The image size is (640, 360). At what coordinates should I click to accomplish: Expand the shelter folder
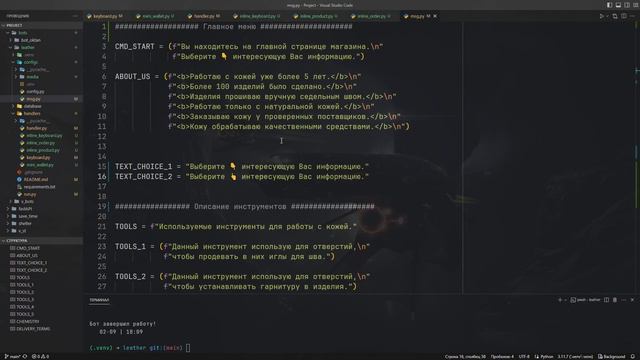(41, 223)
